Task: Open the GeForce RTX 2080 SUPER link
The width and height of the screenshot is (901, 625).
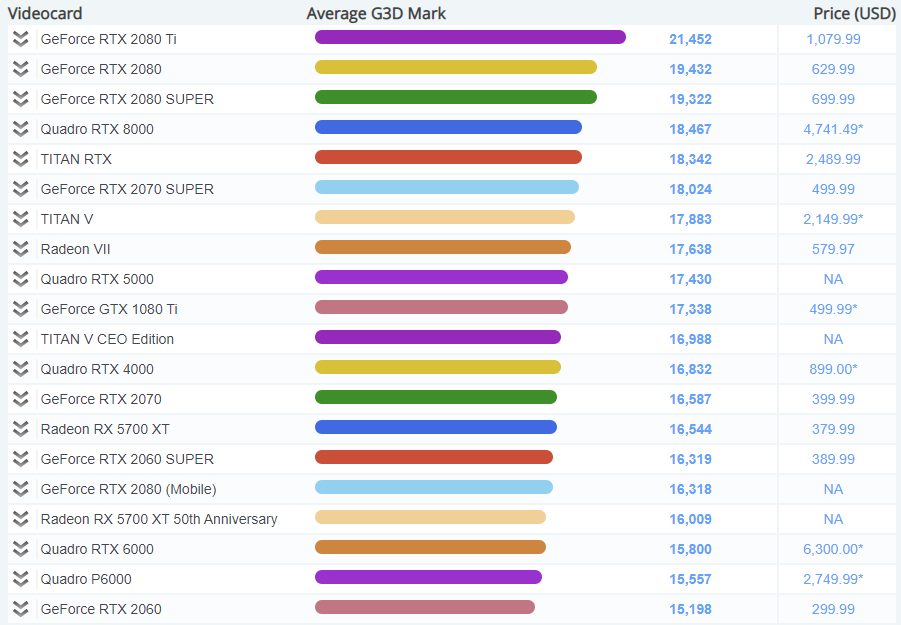Action: (x=127, y=99)
